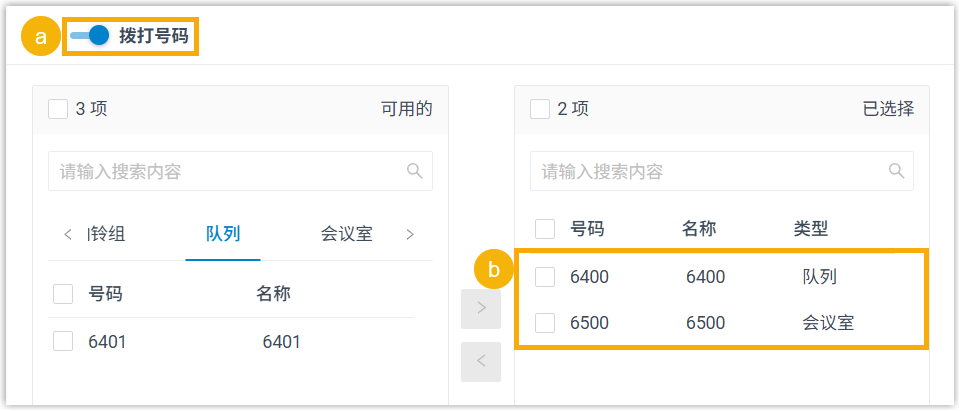Tick the checkbox for extension 6401
The height and width of the screenshot is (411, 960).
[63, 342]
